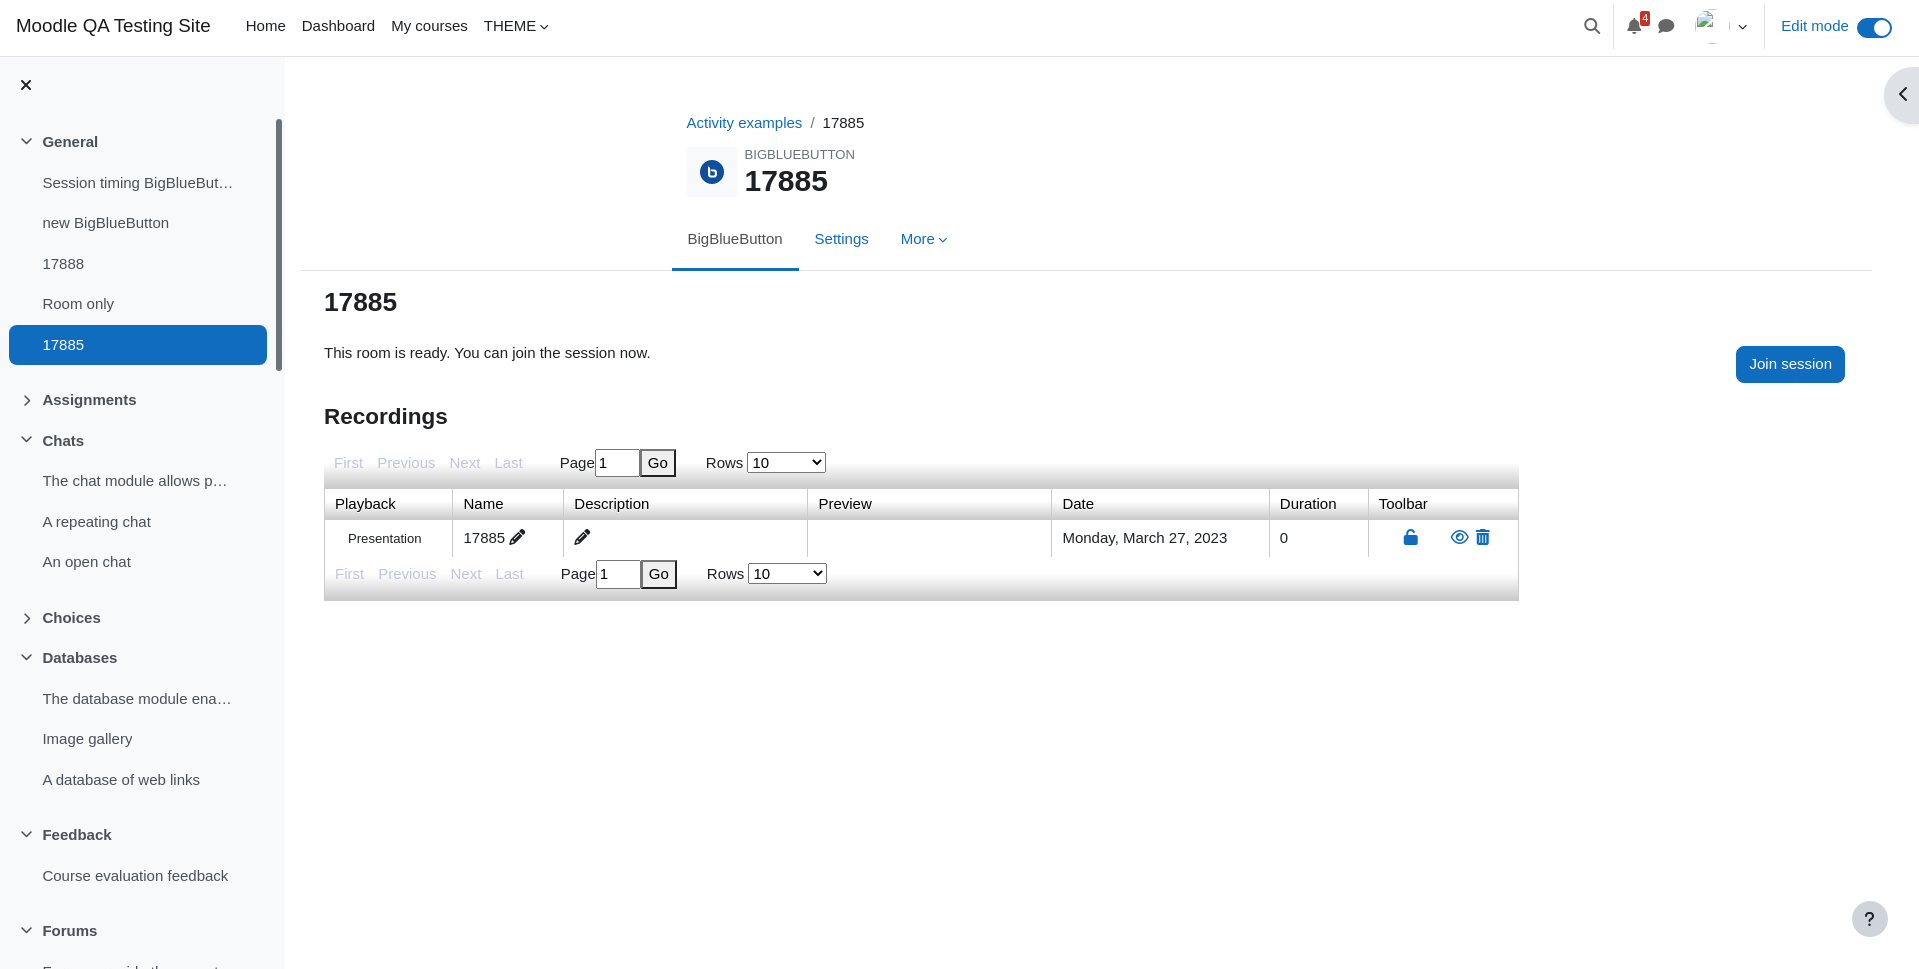
Task: Edit the recording description pencil
Action: 582,537
